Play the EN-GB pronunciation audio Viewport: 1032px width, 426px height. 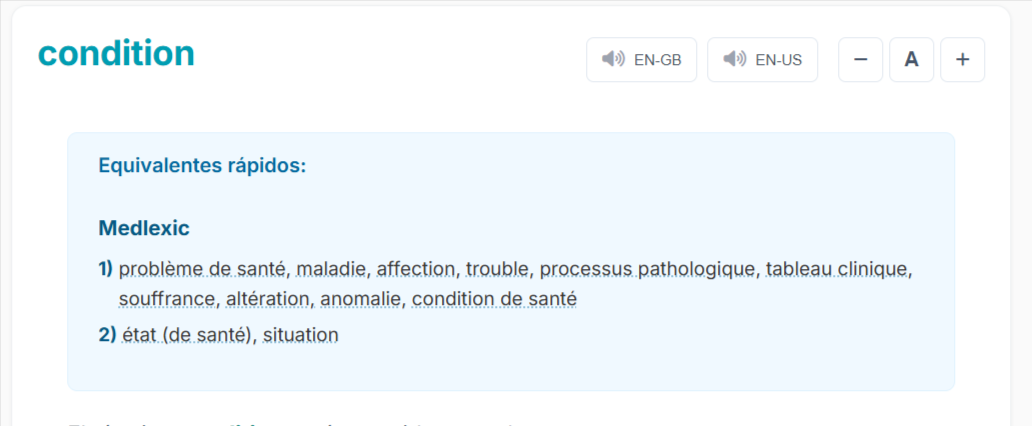pos(641,60)
